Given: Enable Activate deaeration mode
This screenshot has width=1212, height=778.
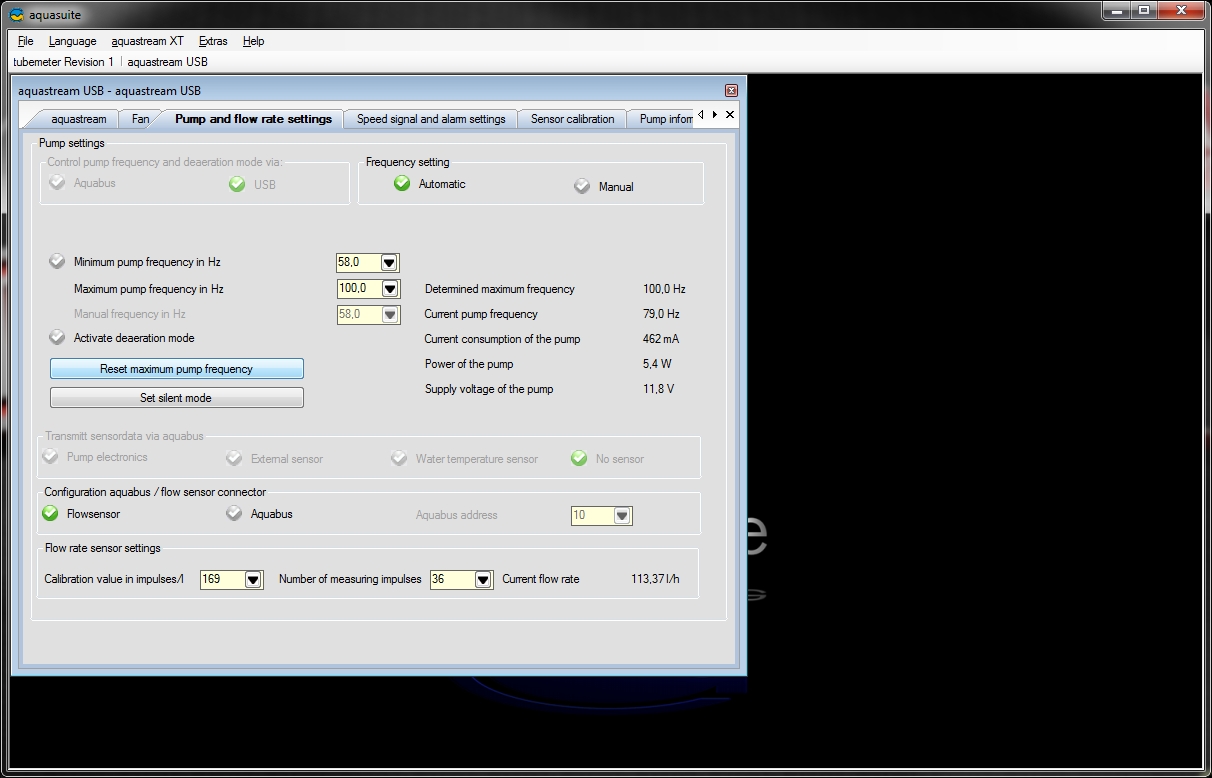Looking at the screenshot, I should coord(58,338).
